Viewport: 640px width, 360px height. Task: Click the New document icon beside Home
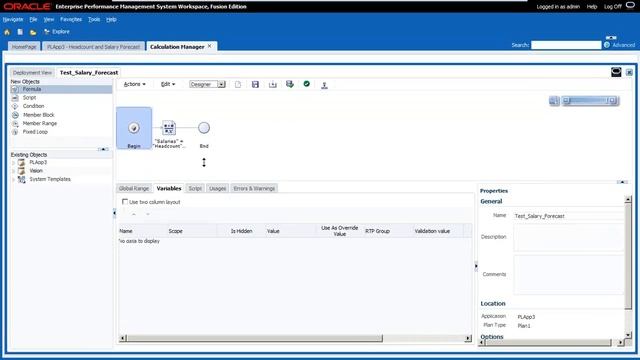point(20,32)
